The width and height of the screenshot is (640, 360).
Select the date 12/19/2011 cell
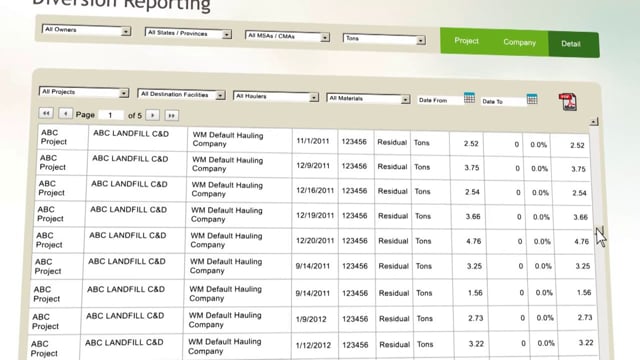pos(315,216)
